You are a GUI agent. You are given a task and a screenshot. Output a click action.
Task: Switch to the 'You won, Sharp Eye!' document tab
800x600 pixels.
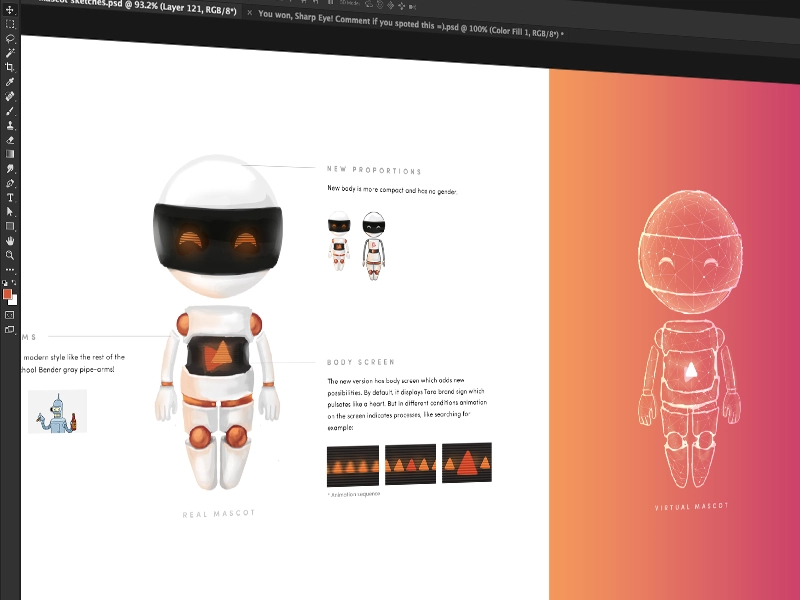click(411, 24)
